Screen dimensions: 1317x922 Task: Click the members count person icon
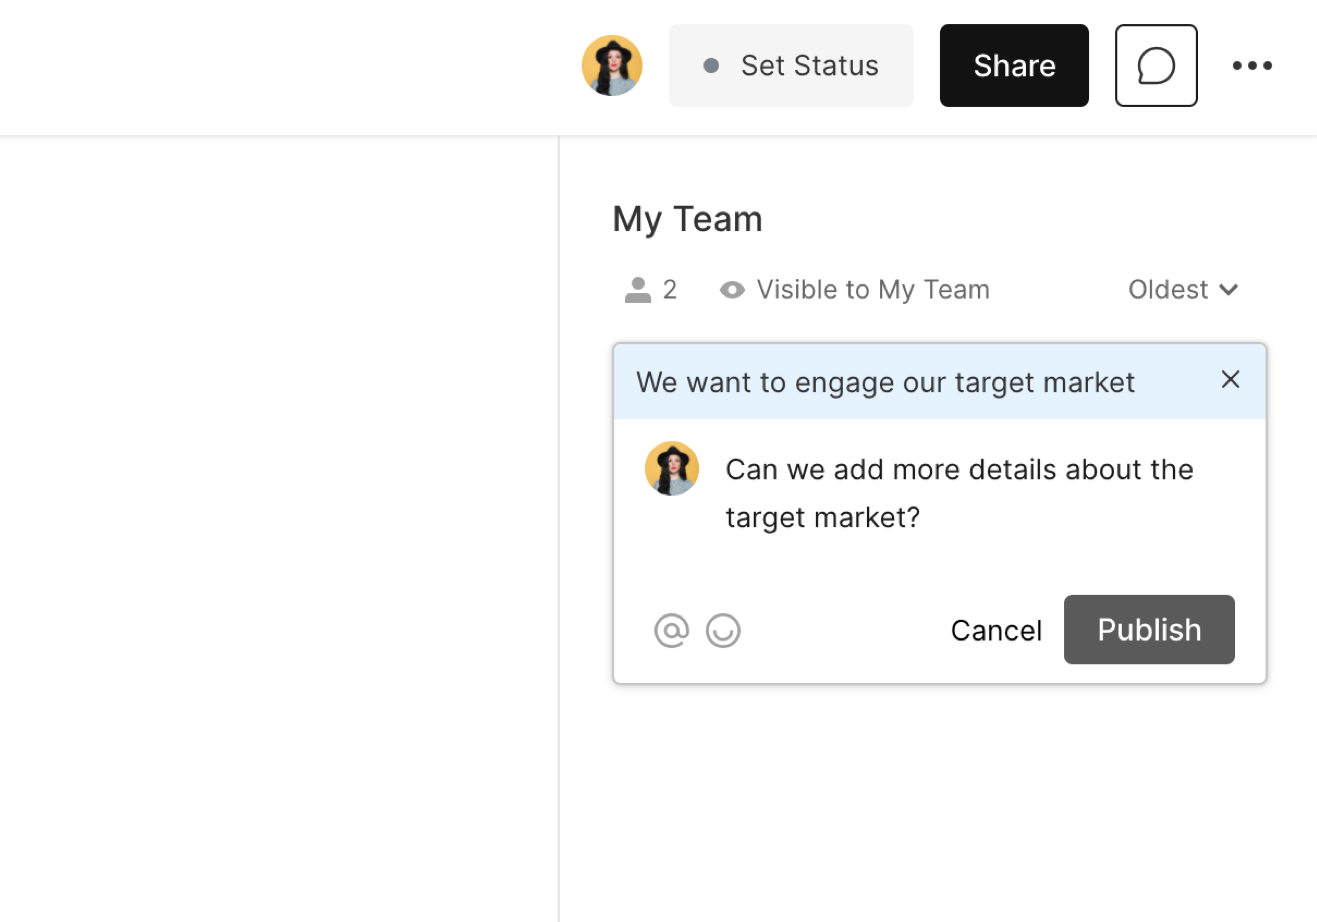click(x=638, y=290)
